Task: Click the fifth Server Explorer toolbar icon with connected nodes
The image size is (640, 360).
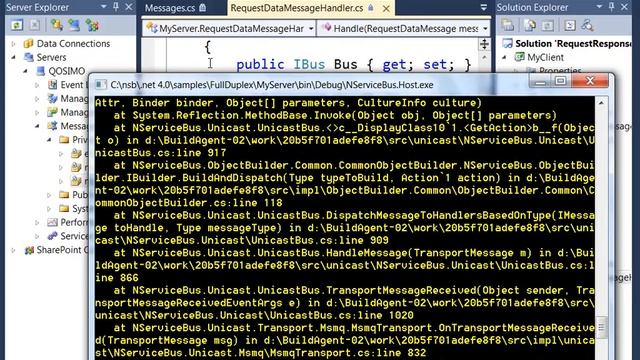Action: [x=92, y=26]
